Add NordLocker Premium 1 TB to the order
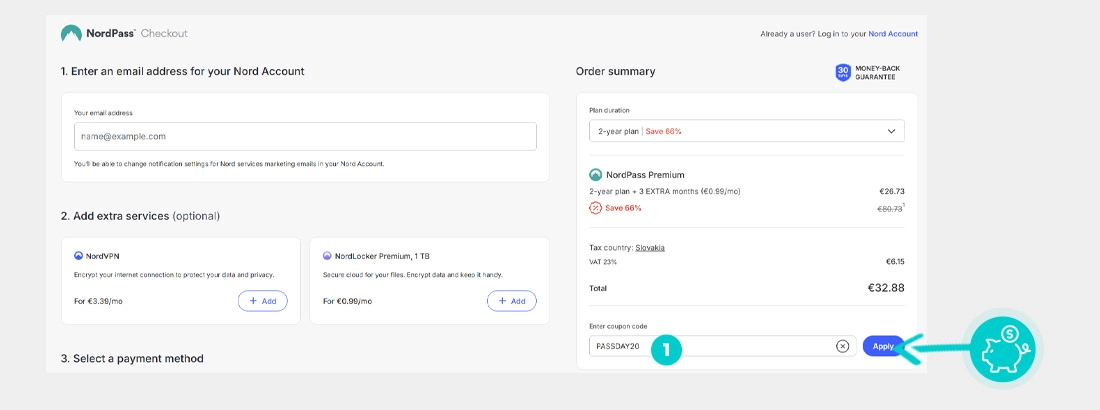 511,301
